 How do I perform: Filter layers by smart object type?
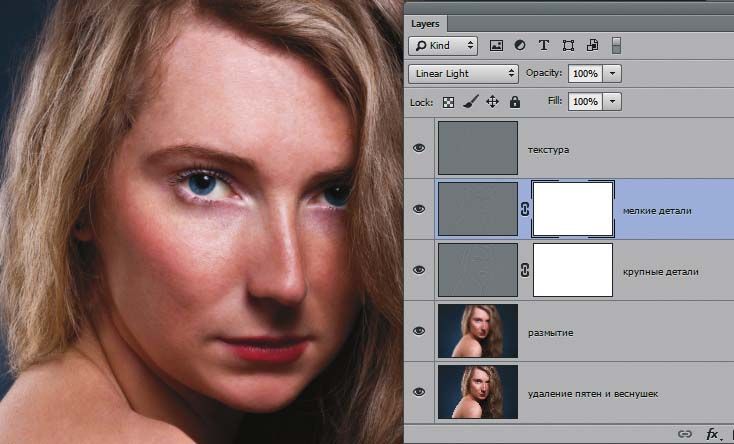pyautogui.click(x=592, y=46)
